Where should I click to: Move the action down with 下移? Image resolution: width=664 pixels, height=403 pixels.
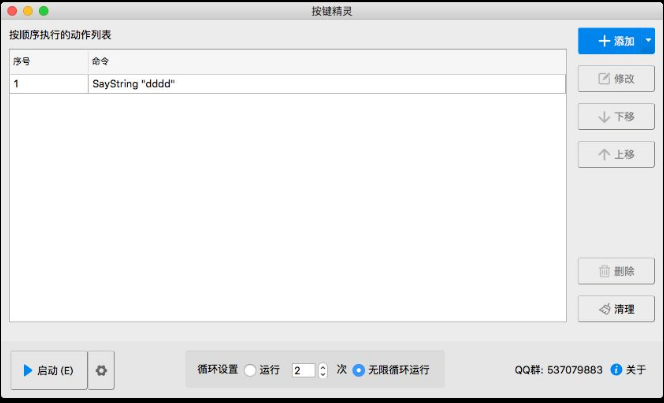(x=616, y=116)
